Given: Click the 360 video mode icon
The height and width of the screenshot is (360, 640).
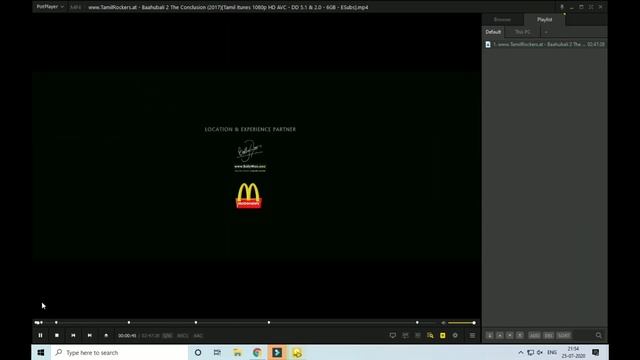Looking at the screenshot, I should pyautogui.click(x=418, y=336).
